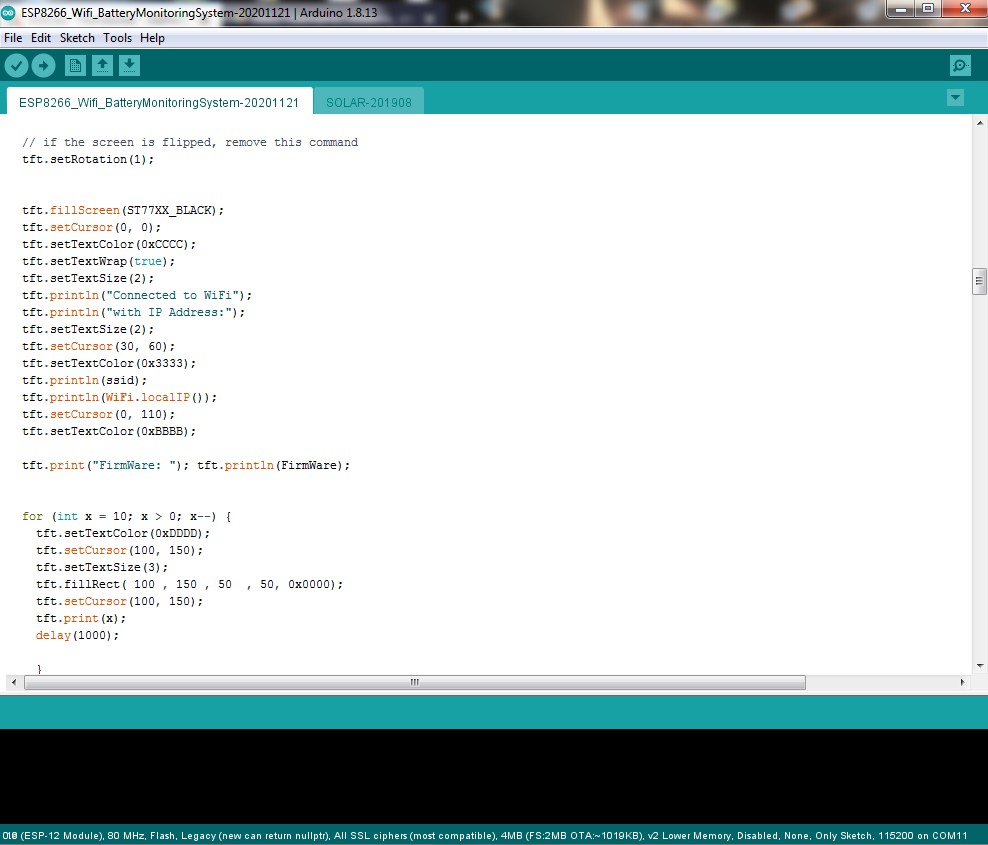This screenshot has width=988, height=845.
Task: Click the line tft.setTextColor(0x3333);
Action: coord(109,364)
